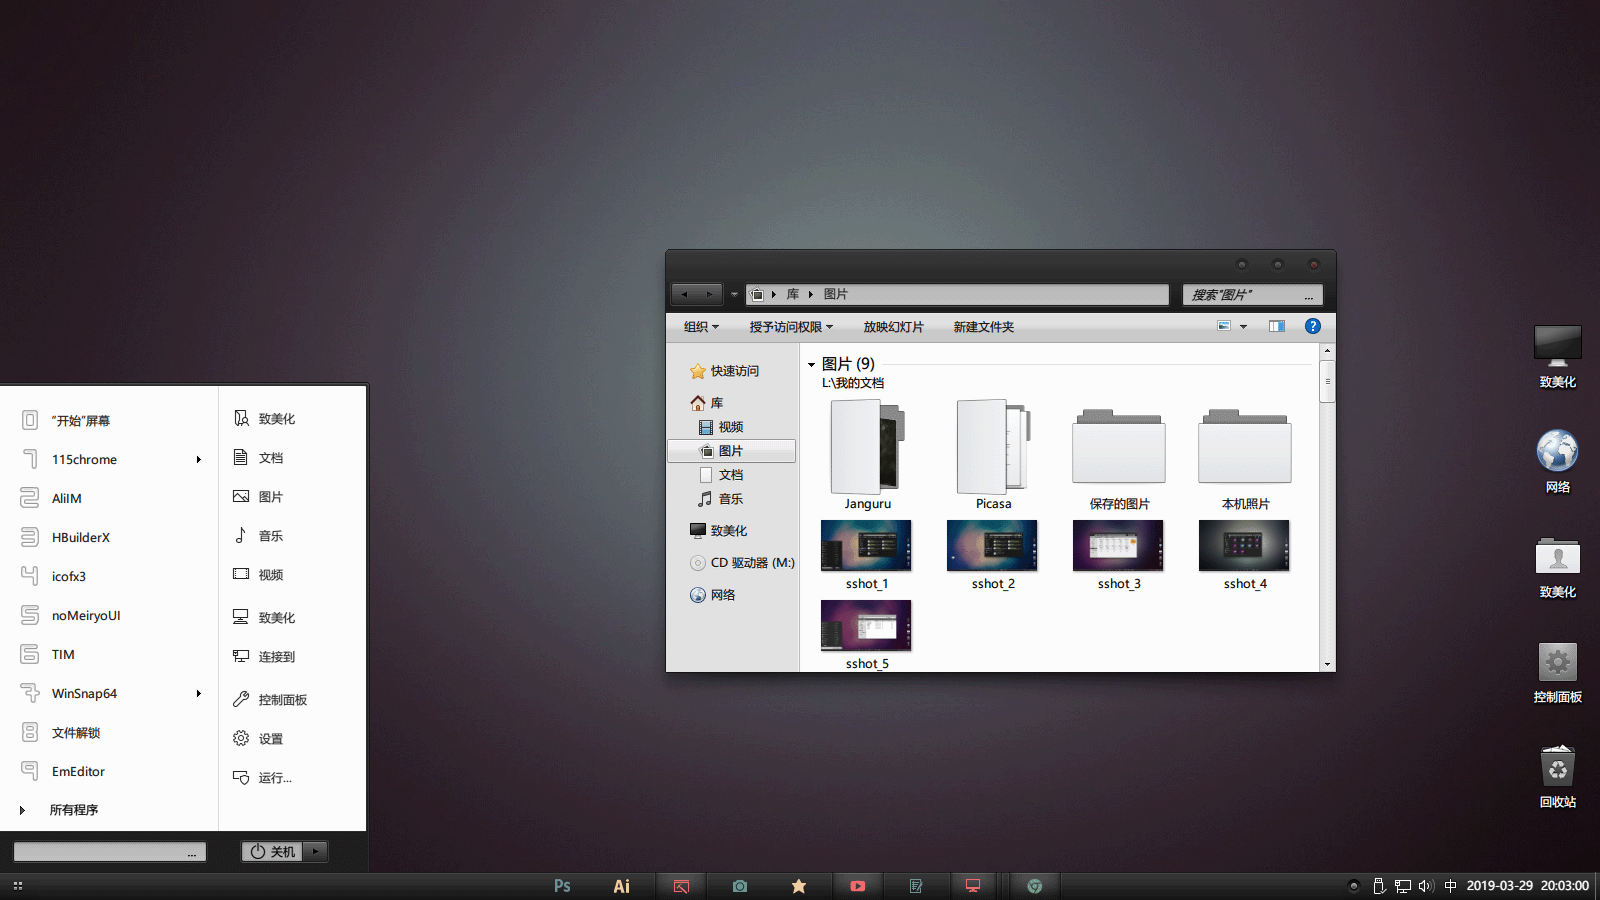The width and height of the screenshot is (1600, 900).
Task: Click the 放映幻灯片 button
Action: [x=893, y=327]
